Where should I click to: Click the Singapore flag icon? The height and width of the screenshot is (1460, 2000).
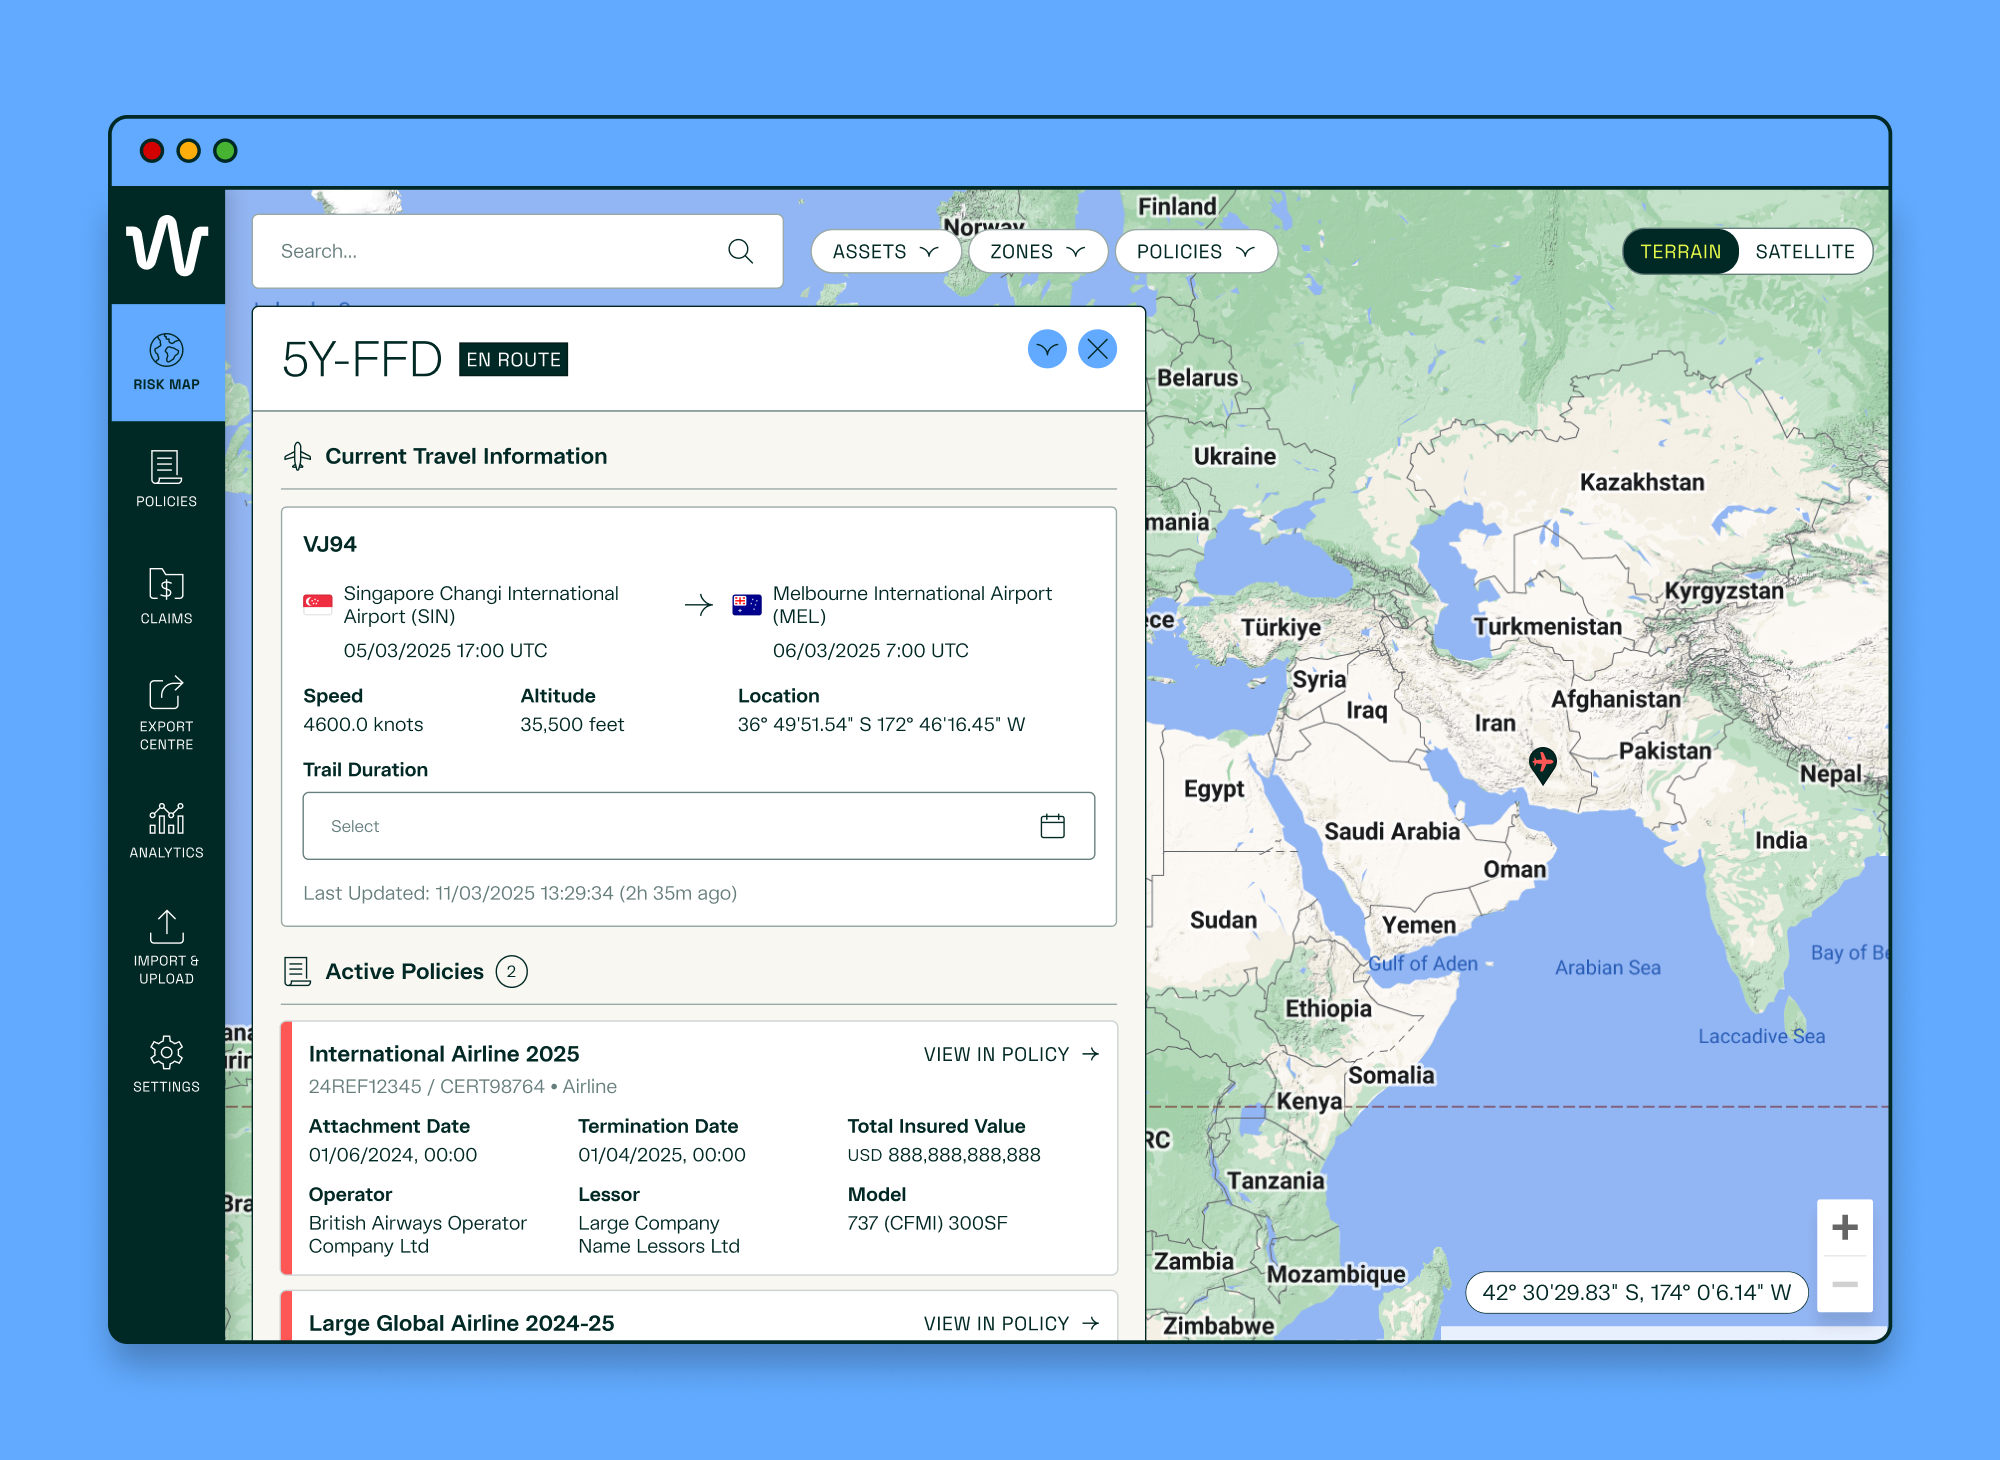click(318, 603)
